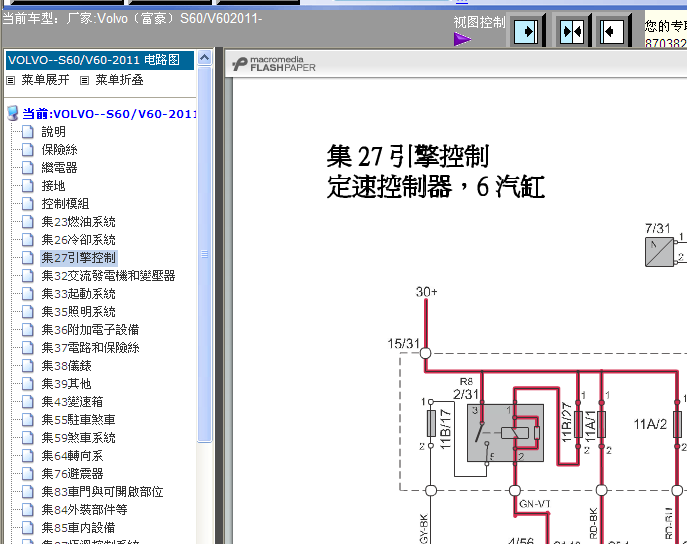
Task: Click the page icon beside 接地
Action: click(x=28, y=185)
